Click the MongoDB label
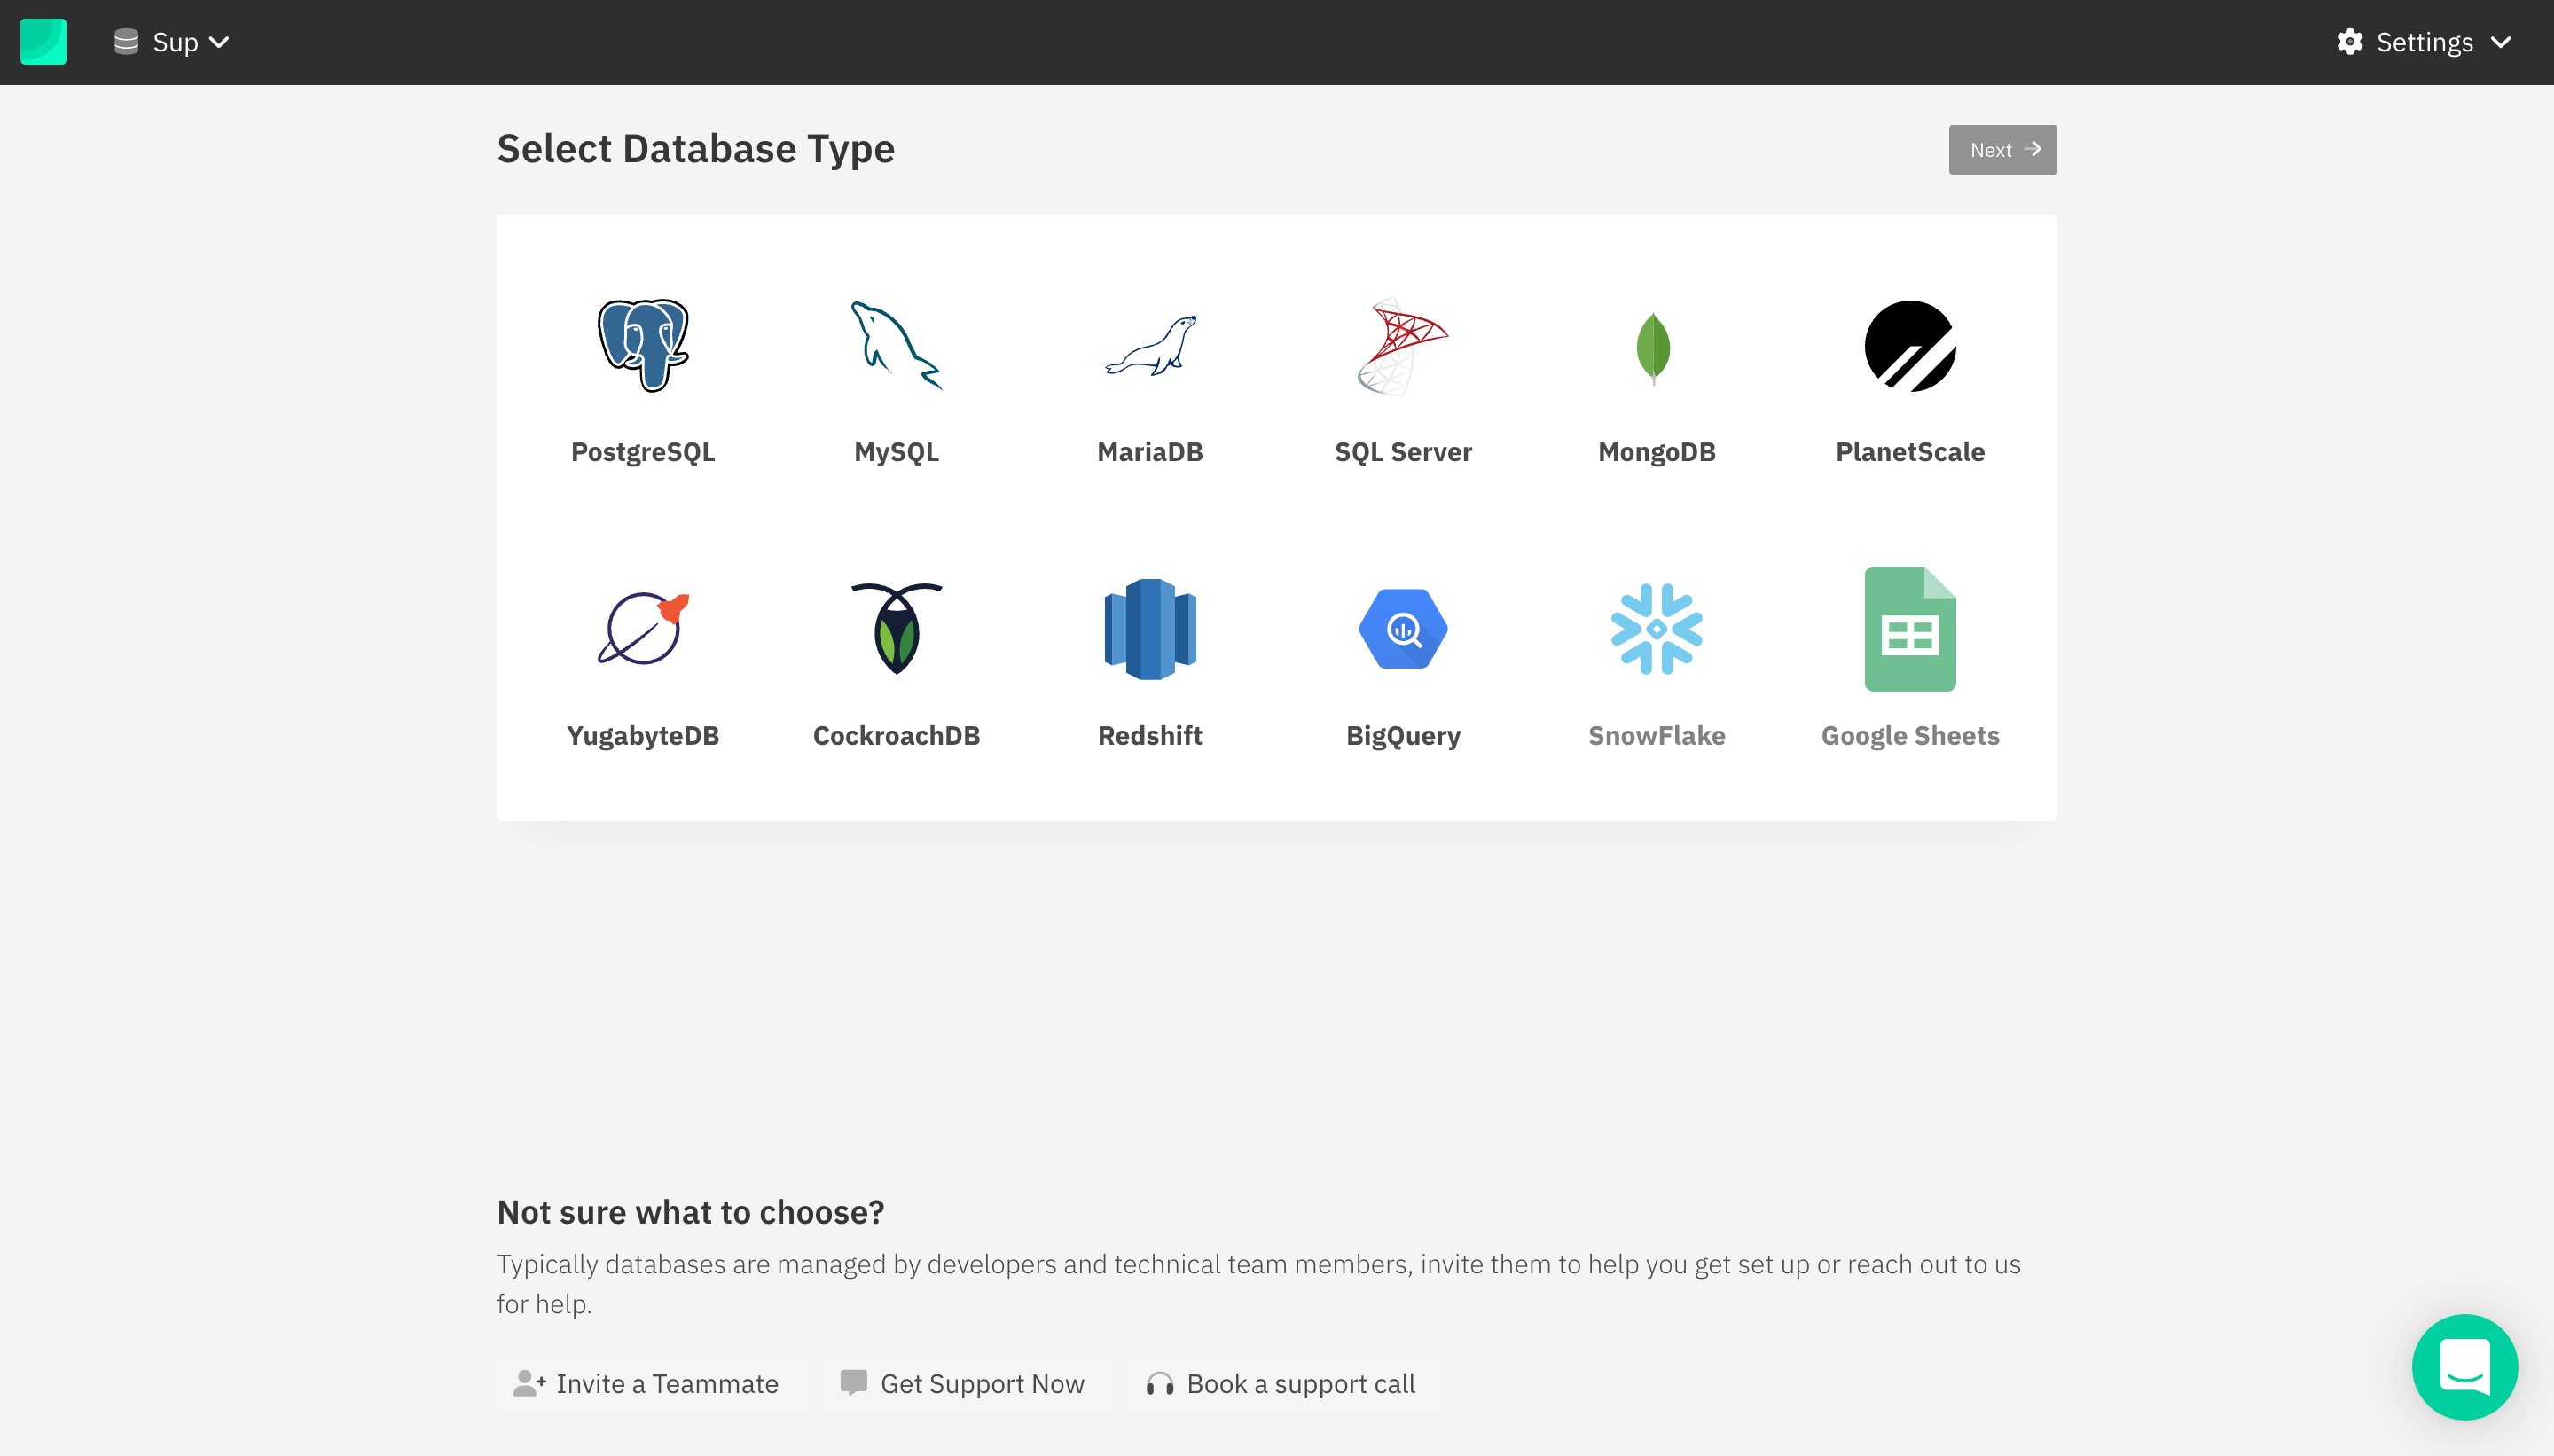Screen dimensions: 2554x1456 click(x=1656, y=452)
